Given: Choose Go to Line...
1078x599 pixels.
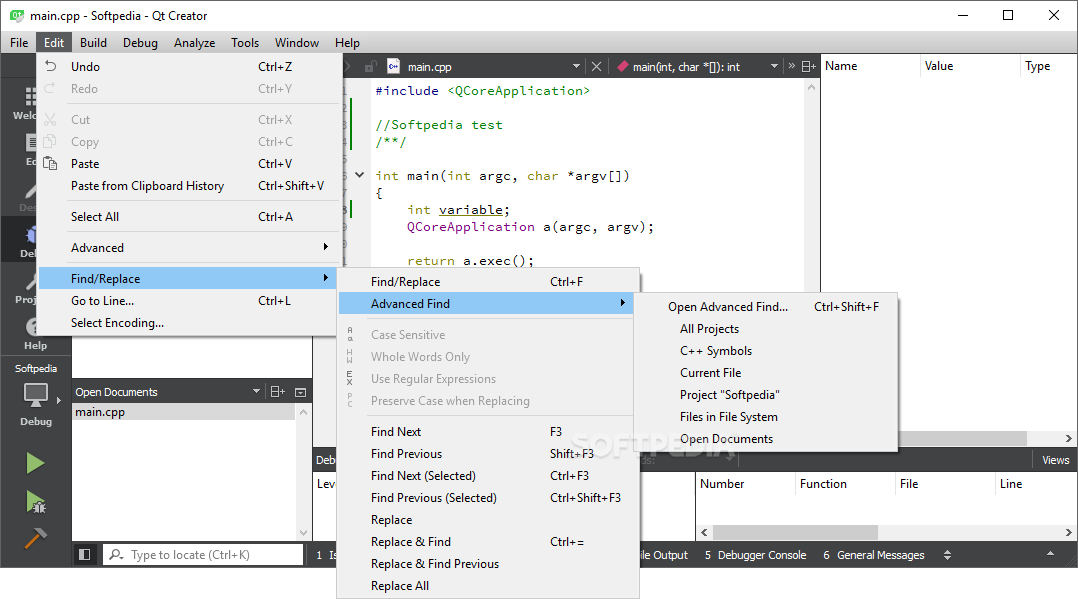Looking at the screenshot, I should (190, 301).
